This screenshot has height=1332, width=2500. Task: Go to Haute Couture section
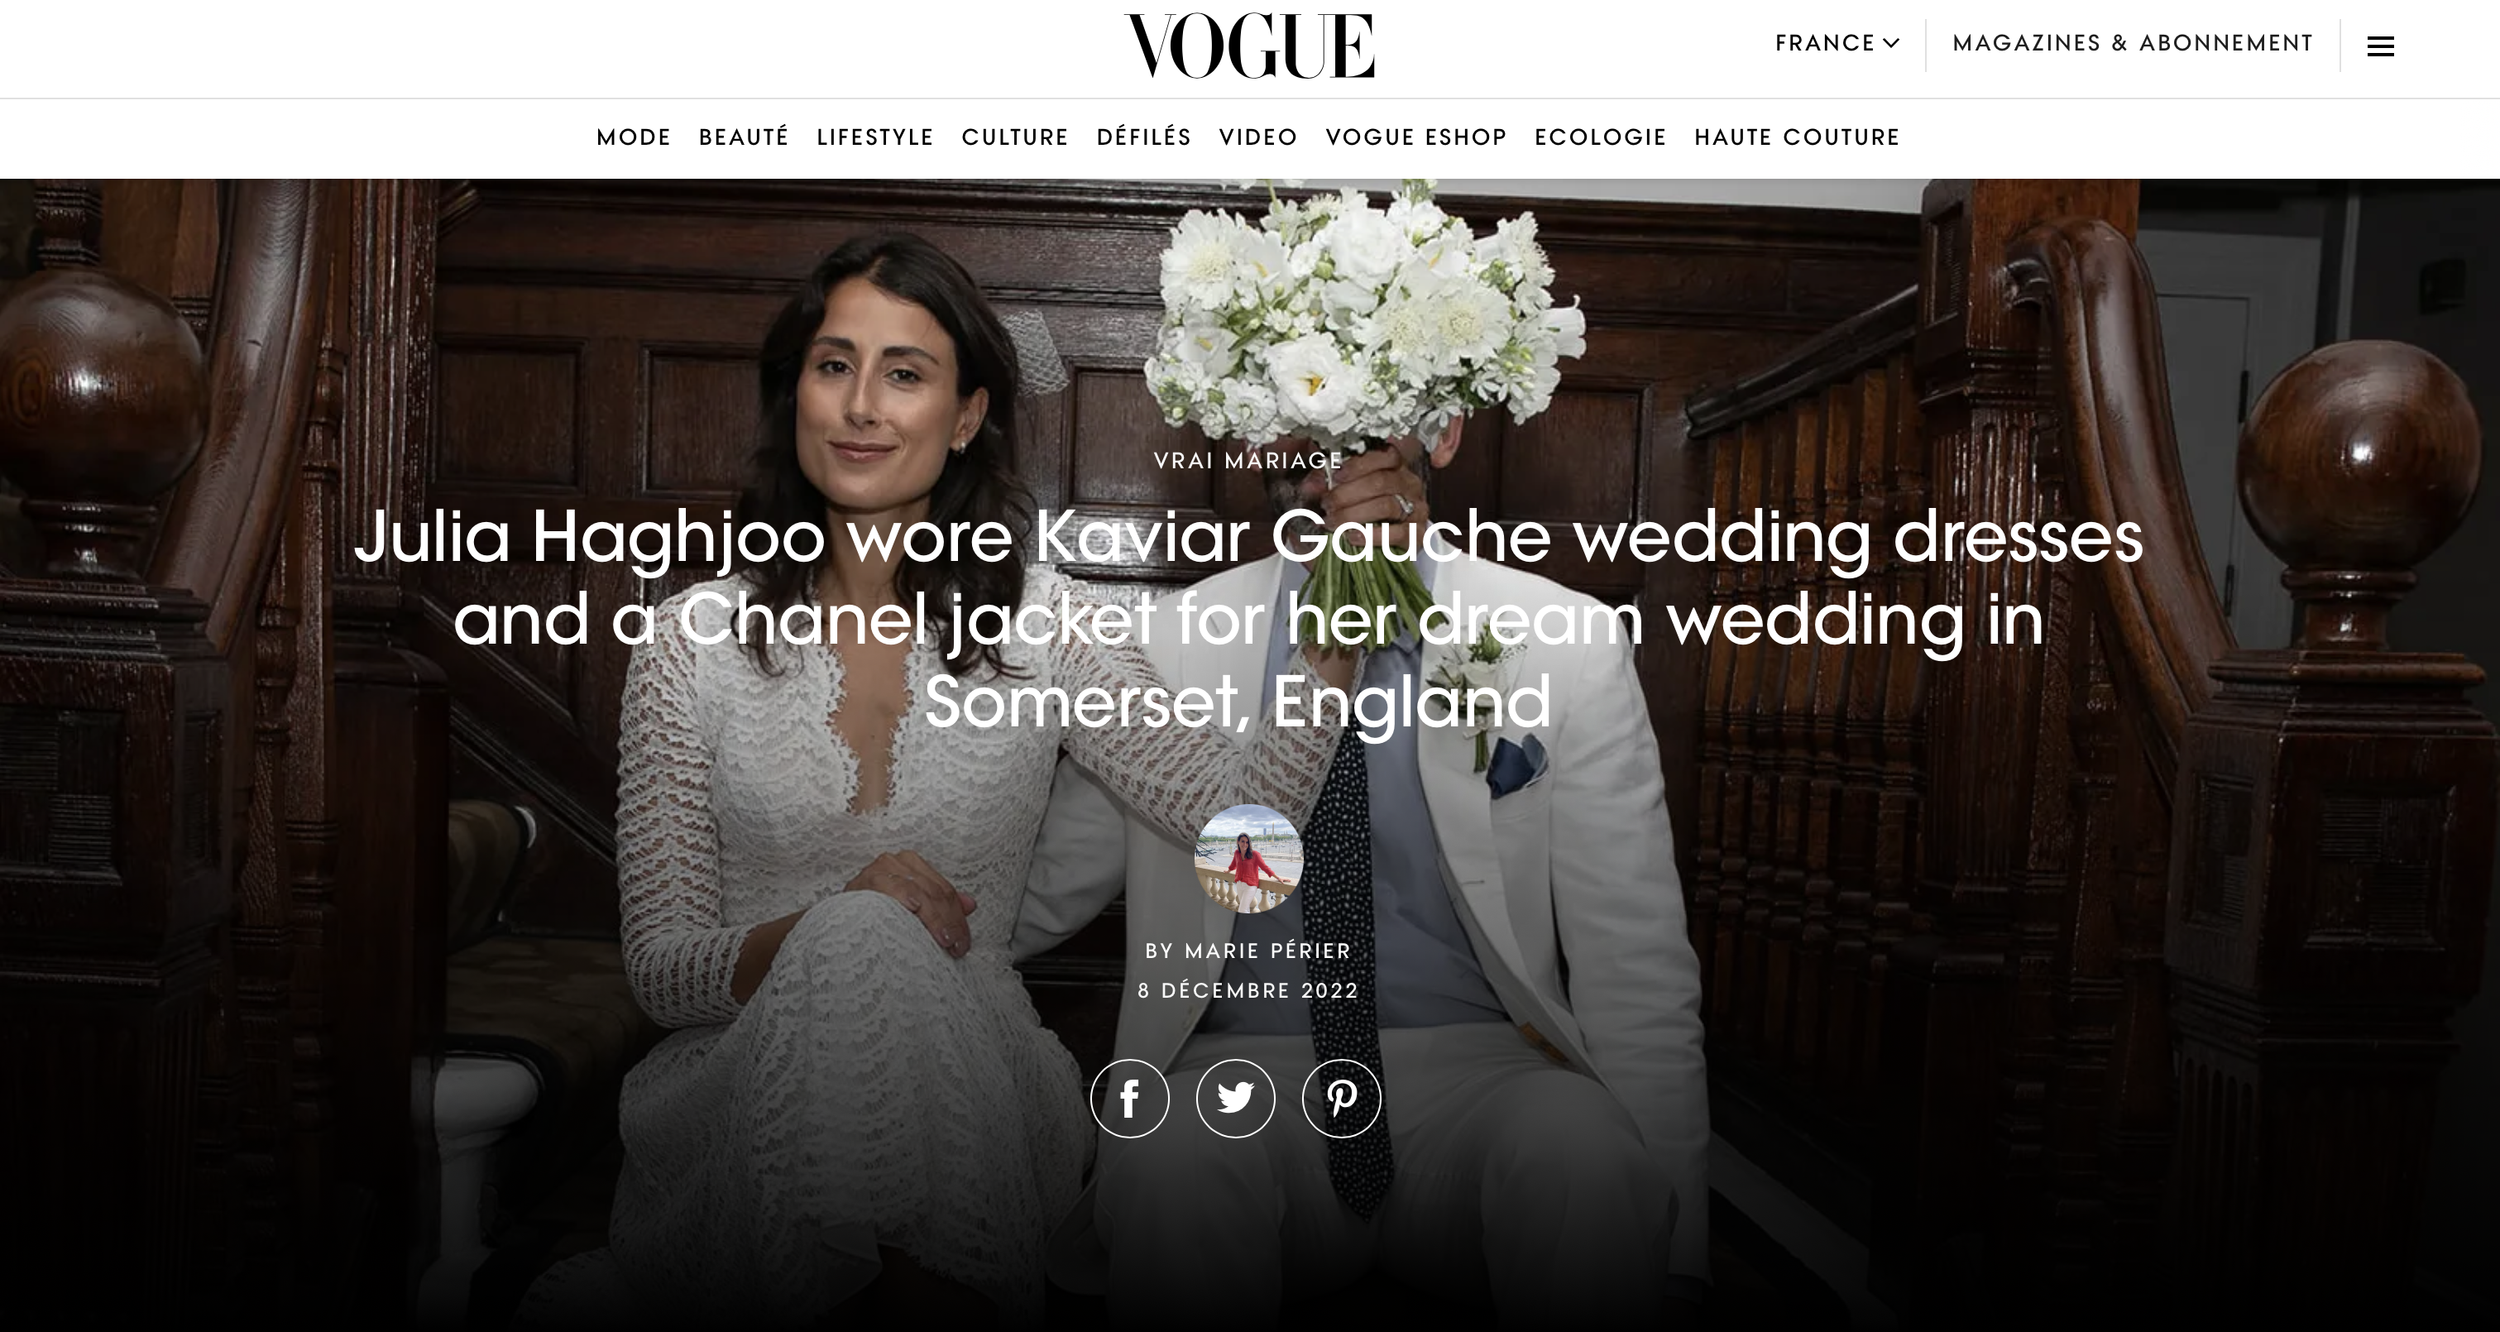[1797, 137]
